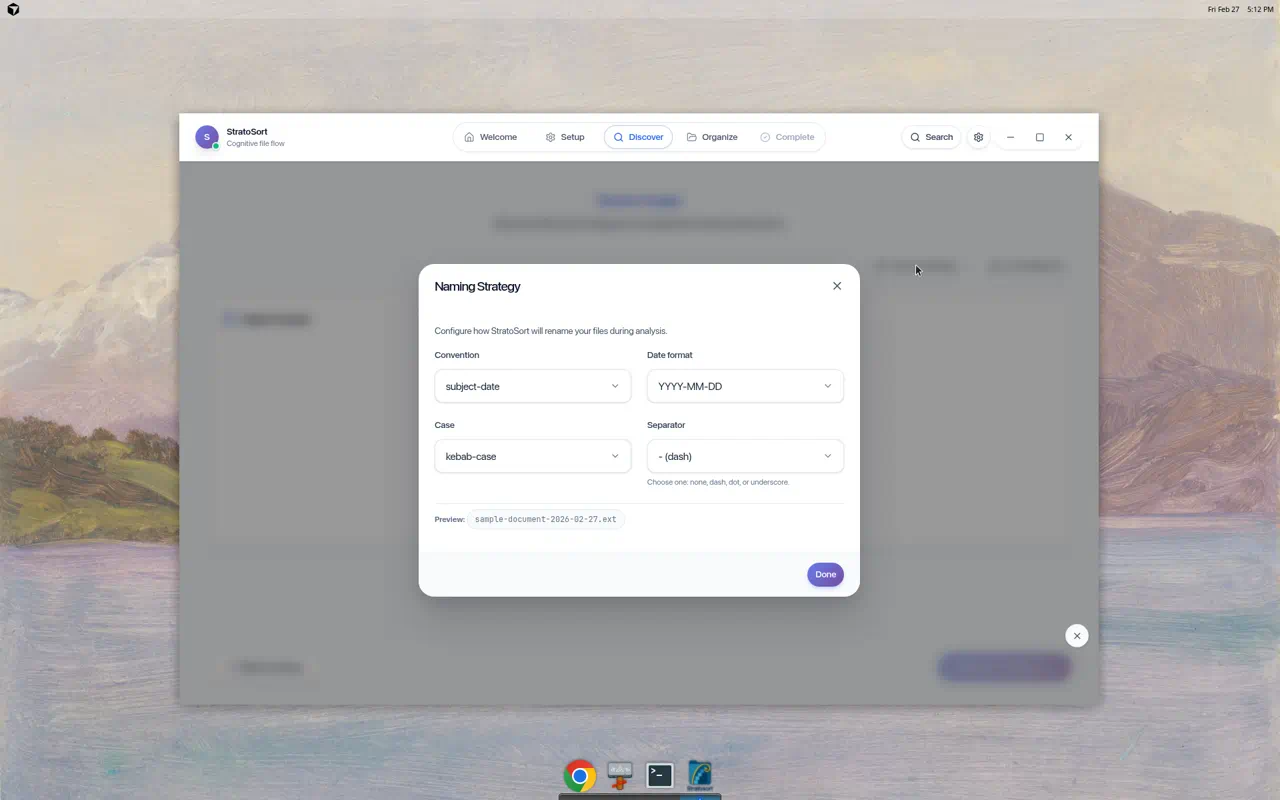1280x800 pixels.
Task: Click the Search button
Action: click(x=931, y=137)
